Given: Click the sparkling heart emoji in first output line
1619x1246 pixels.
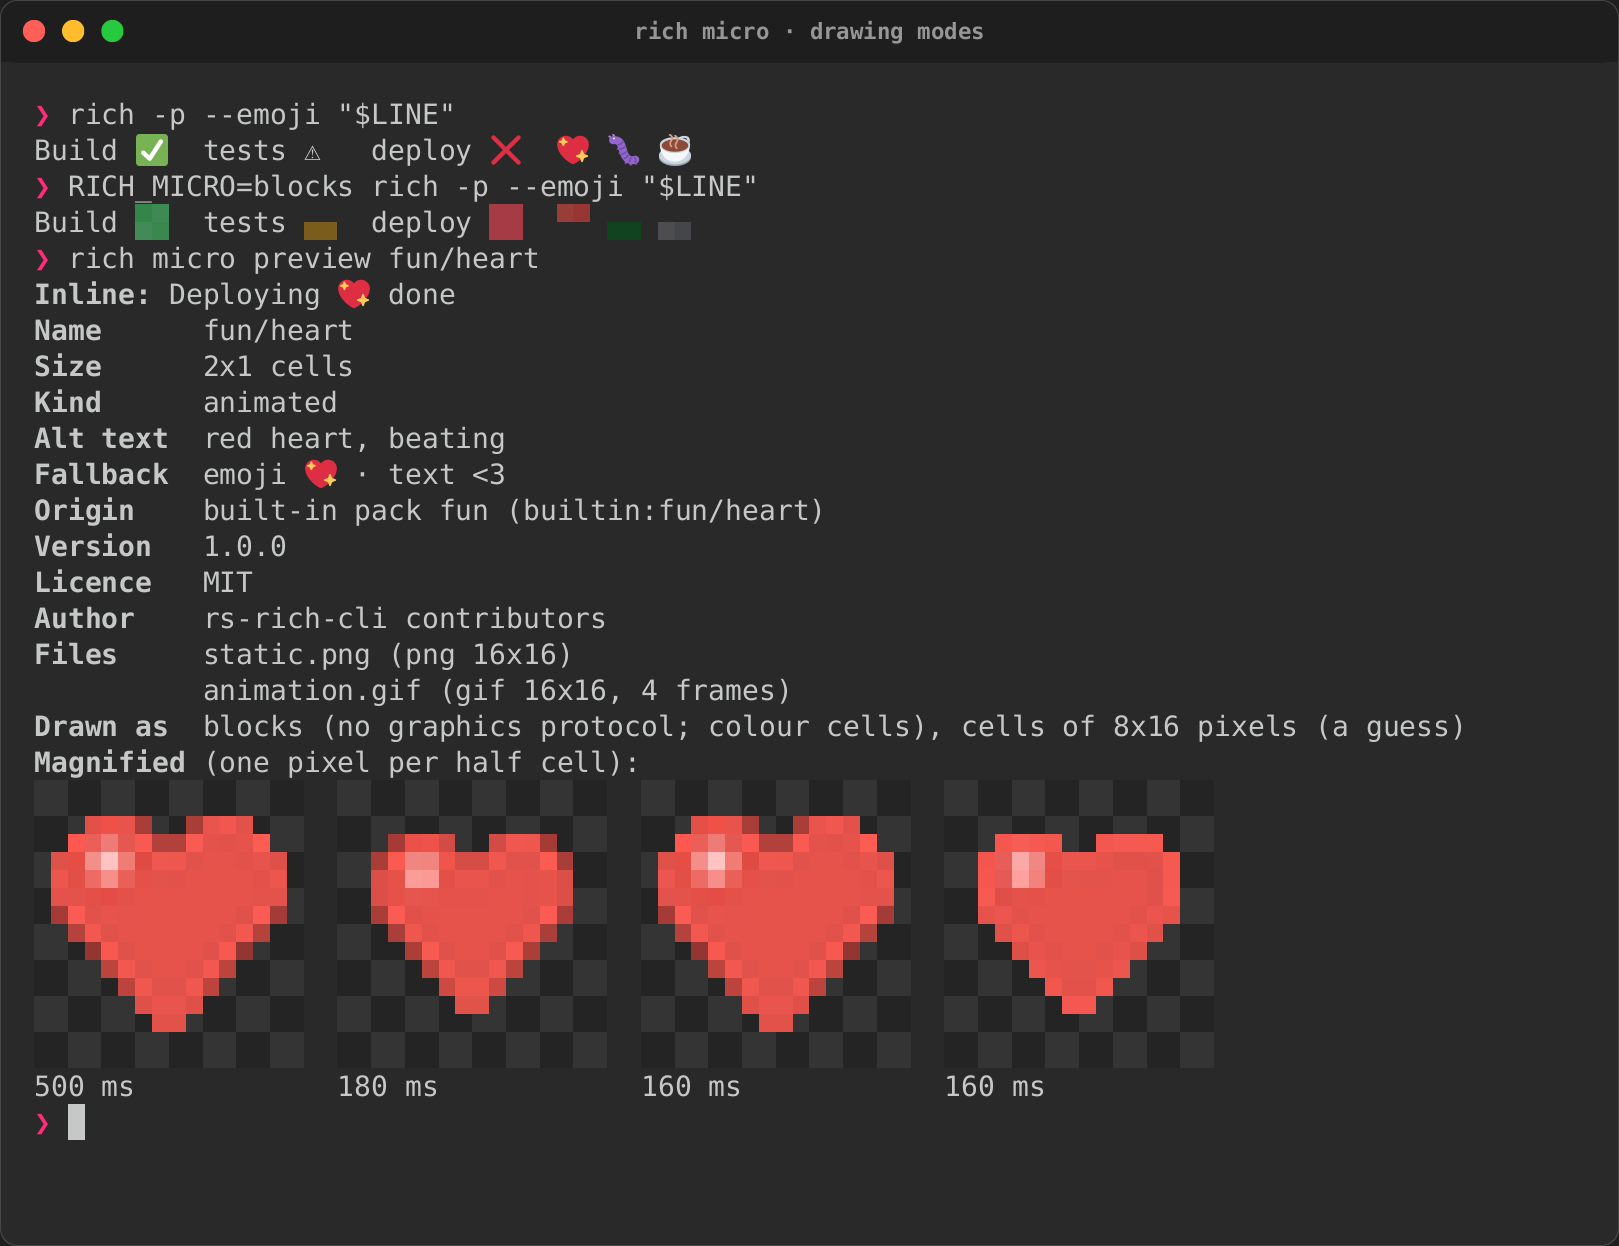Looking at the screenshot, I should click(x=573, y=150).
